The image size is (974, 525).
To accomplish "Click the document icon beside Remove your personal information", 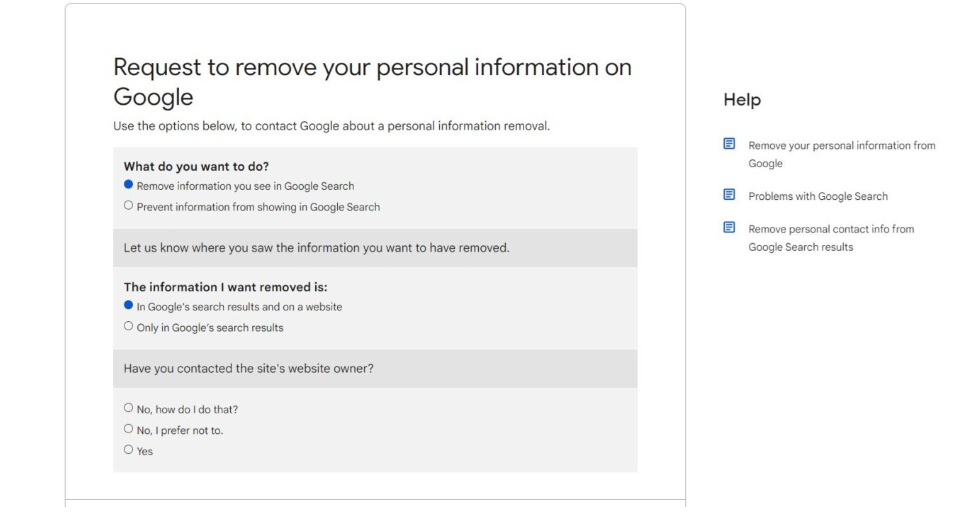I will point(729,144).
